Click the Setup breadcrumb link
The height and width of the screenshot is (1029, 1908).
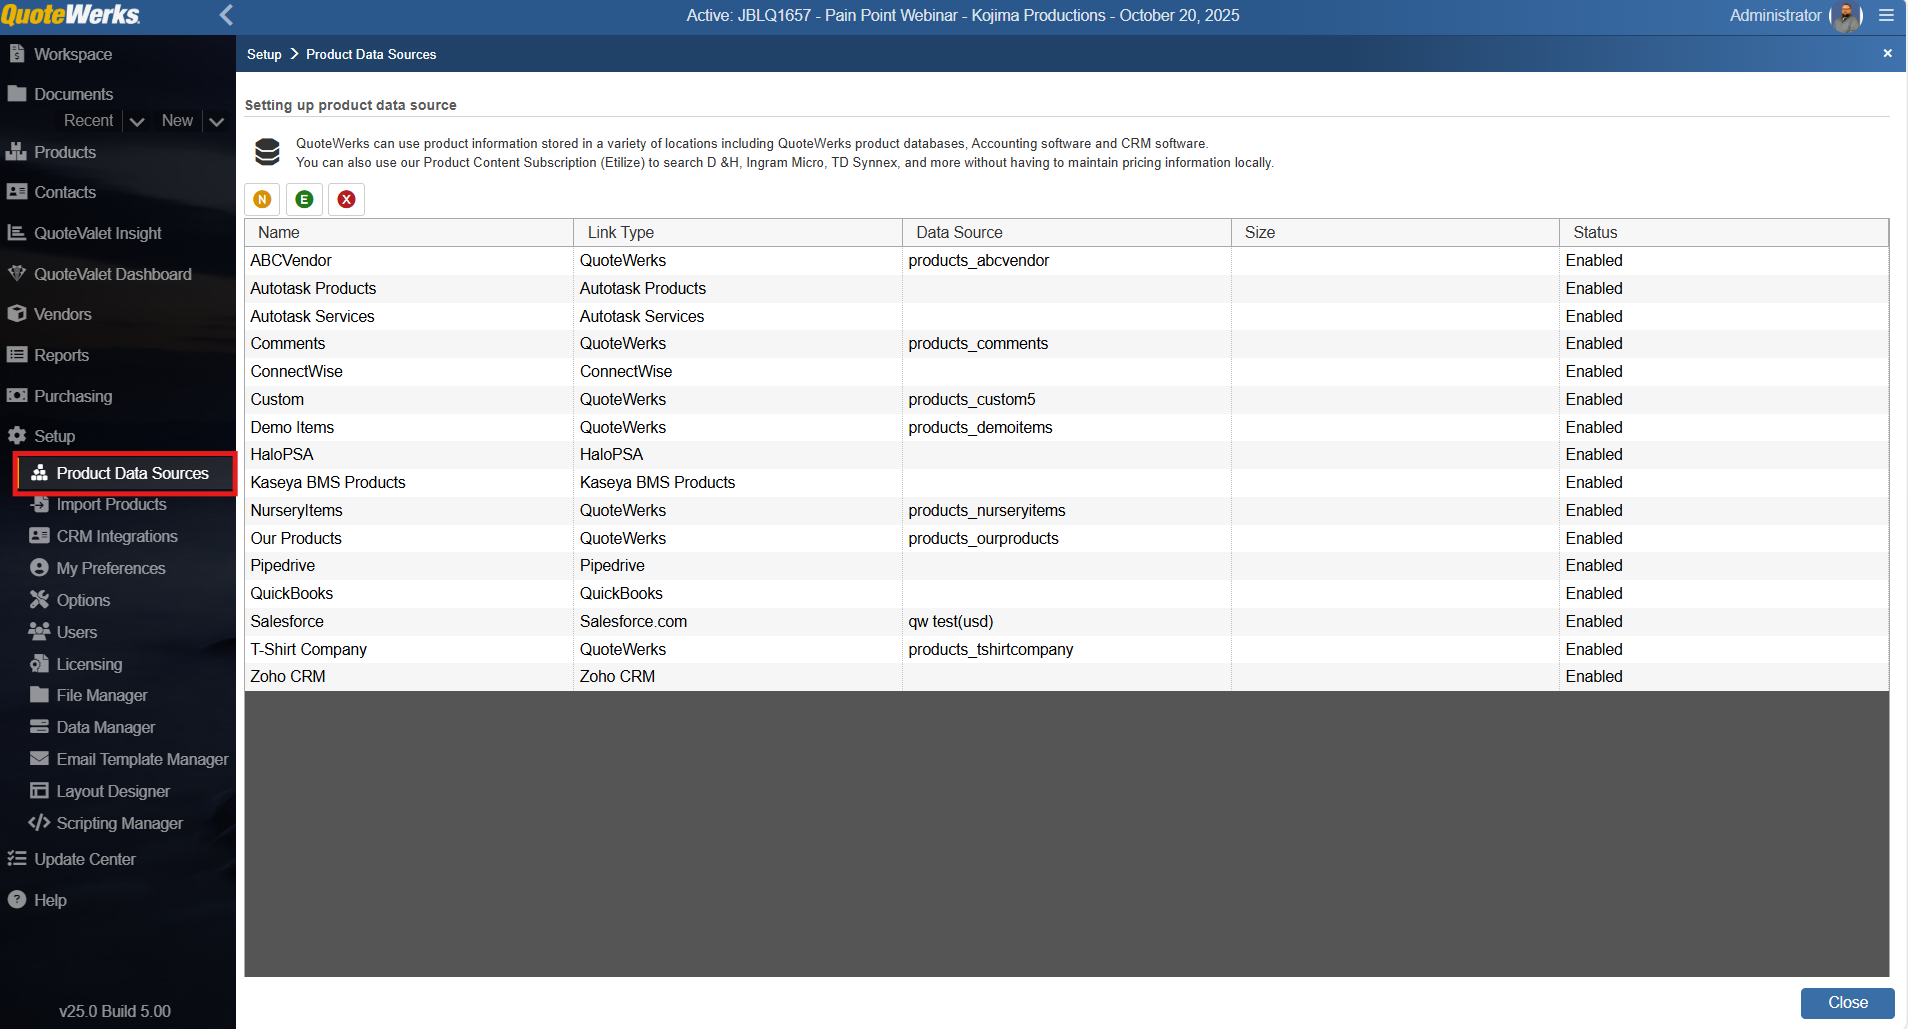[x=264, y=54]
